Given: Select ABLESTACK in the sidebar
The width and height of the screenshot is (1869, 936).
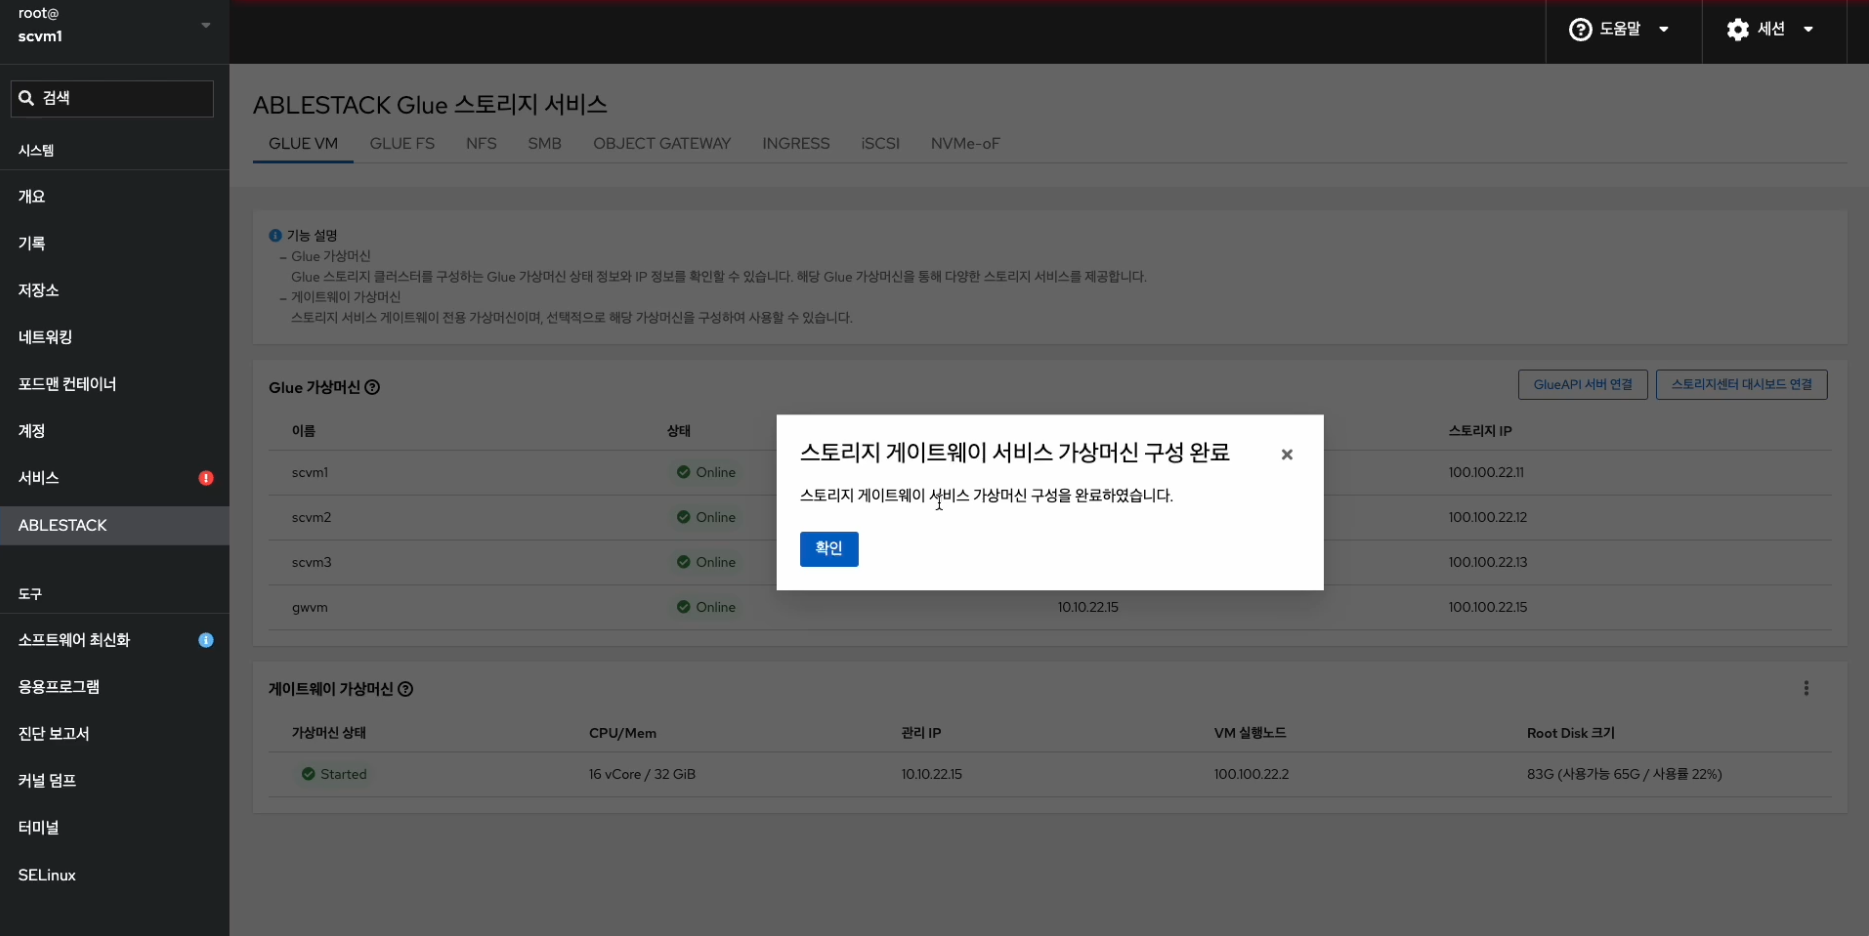Looking at the screenshot, I should [x=115, y=525].
